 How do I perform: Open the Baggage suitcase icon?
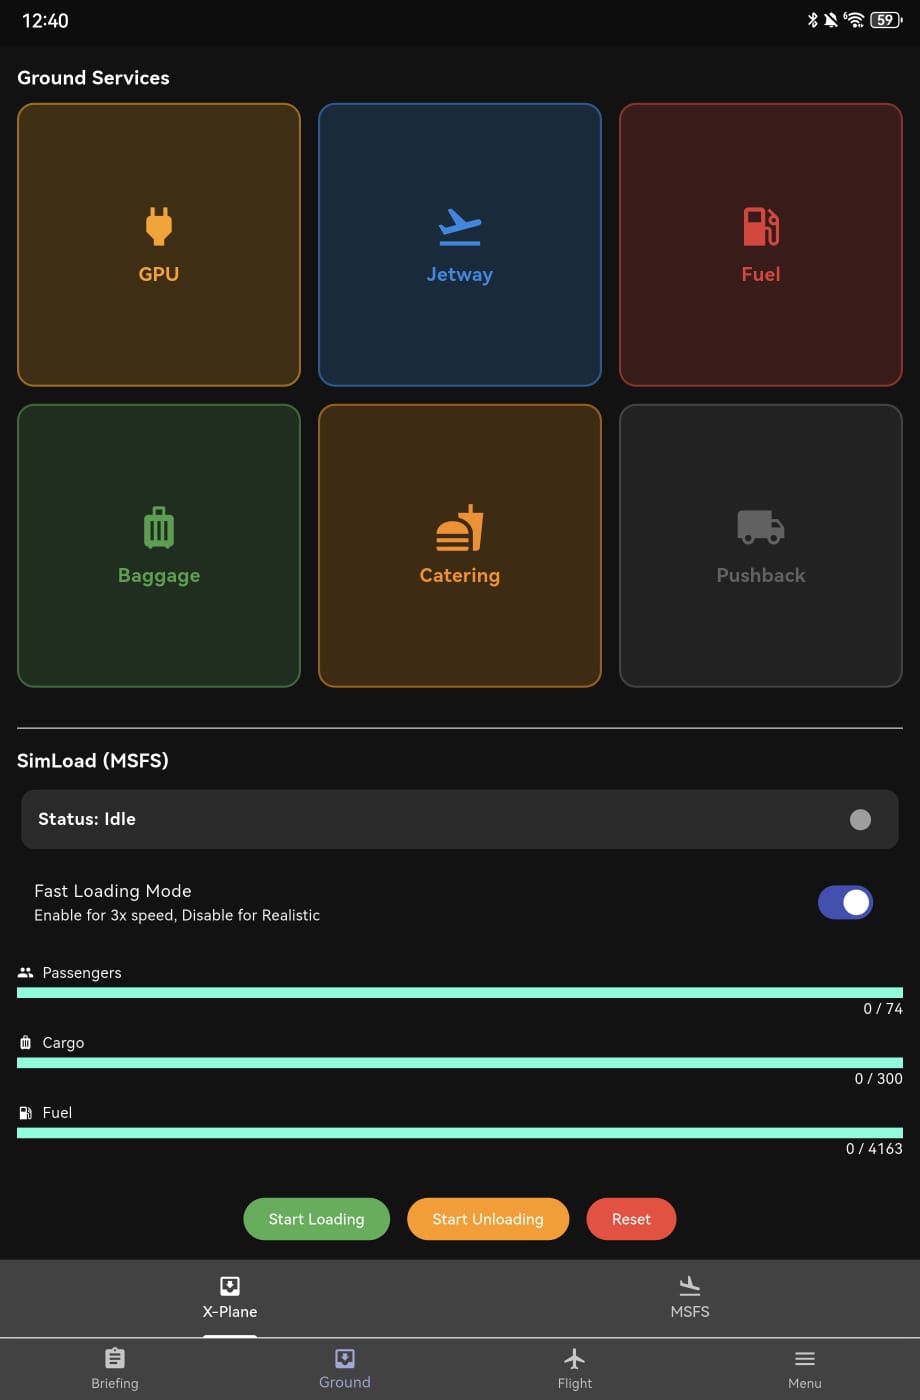[x=159, y=527]
